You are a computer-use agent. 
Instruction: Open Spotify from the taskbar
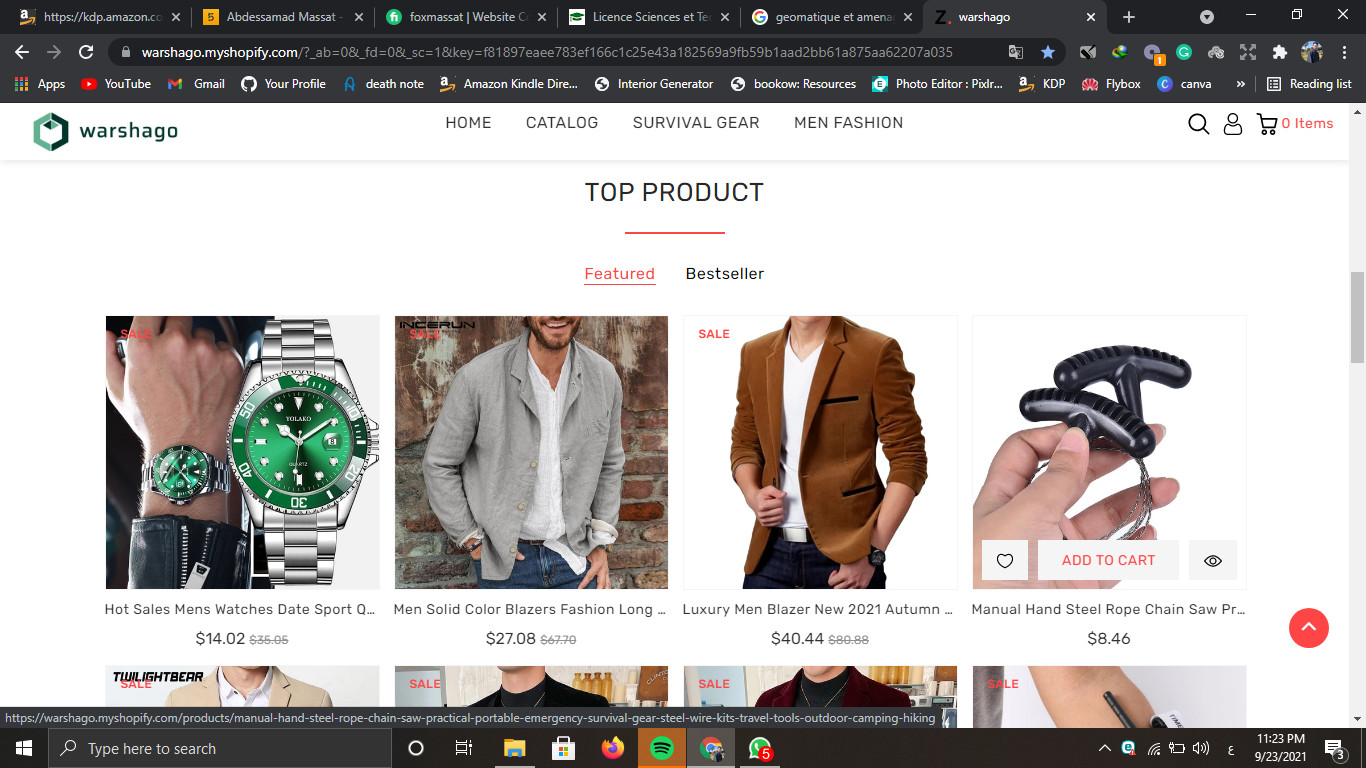(x=662, y=748)
